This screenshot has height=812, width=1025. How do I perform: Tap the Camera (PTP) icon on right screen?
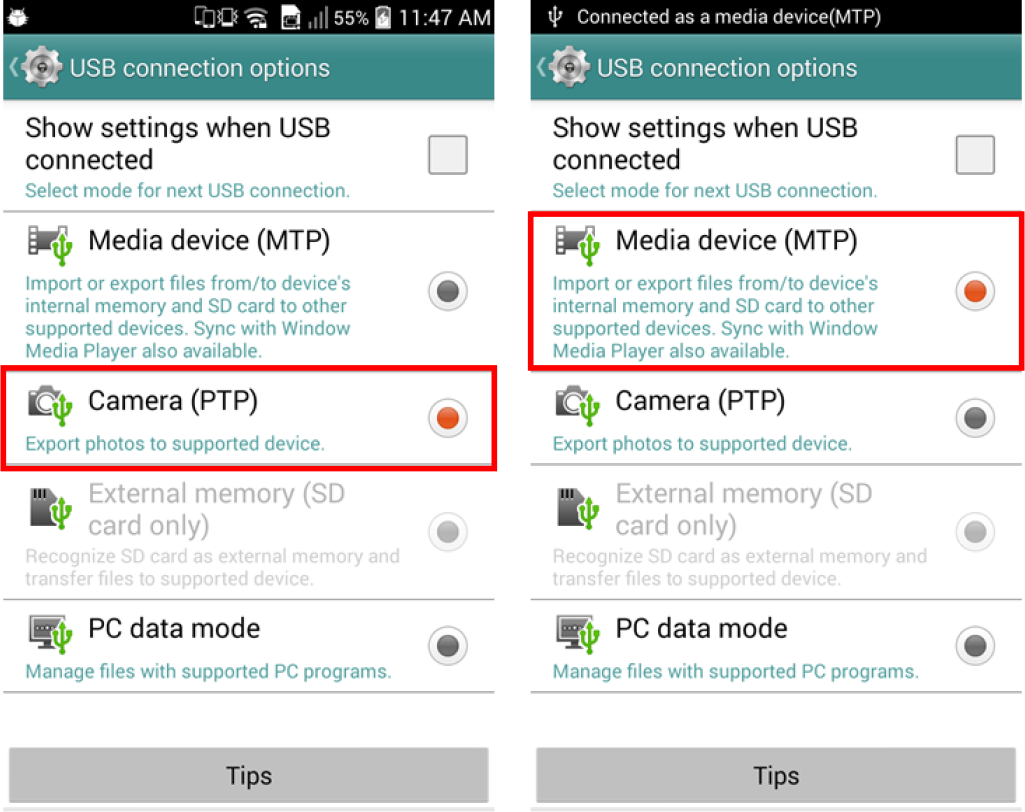point(577,404)
